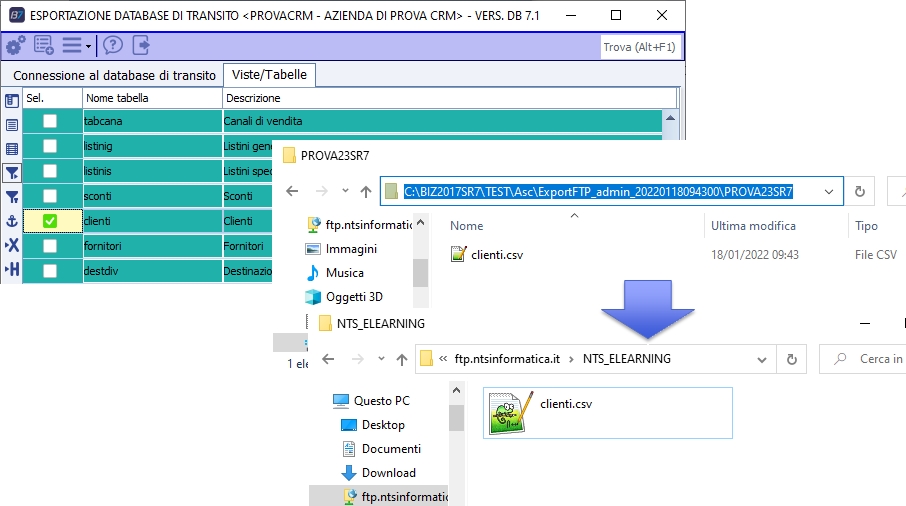The width and height of the screenshot is (906, 506).
Task: Check the fornitori row checkbox
Action: pos(50,245)
